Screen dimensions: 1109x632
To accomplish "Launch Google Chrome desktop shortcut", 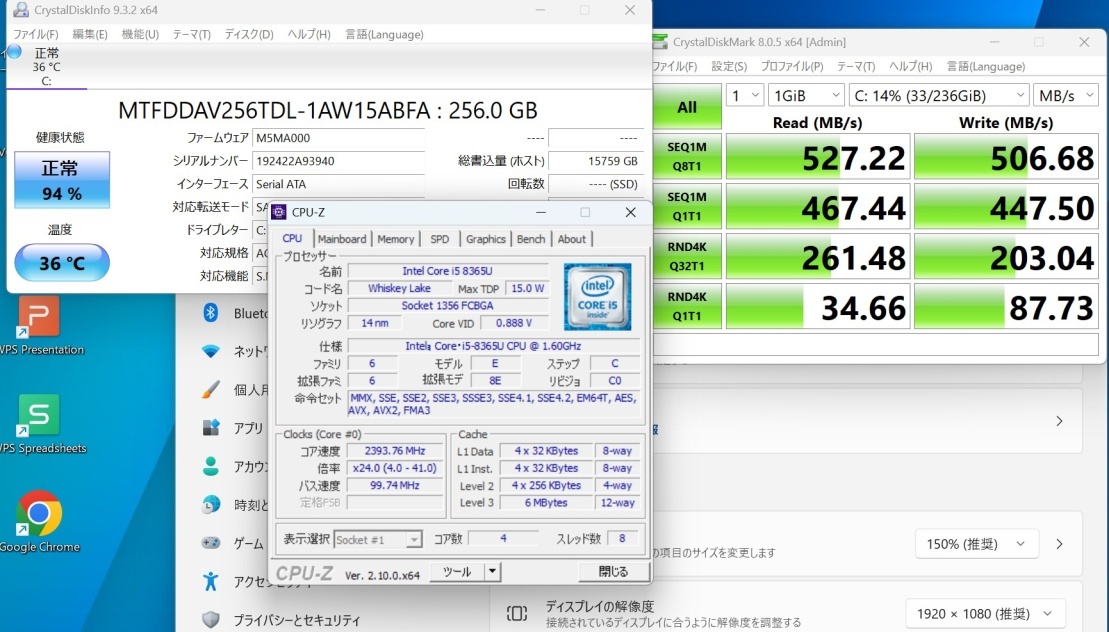I will 39,522.
